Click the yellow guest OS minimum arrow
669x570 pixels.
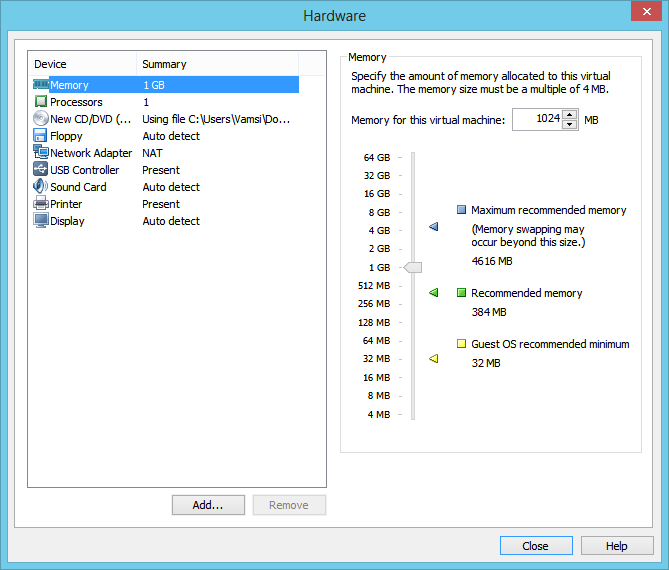(433, 358)
